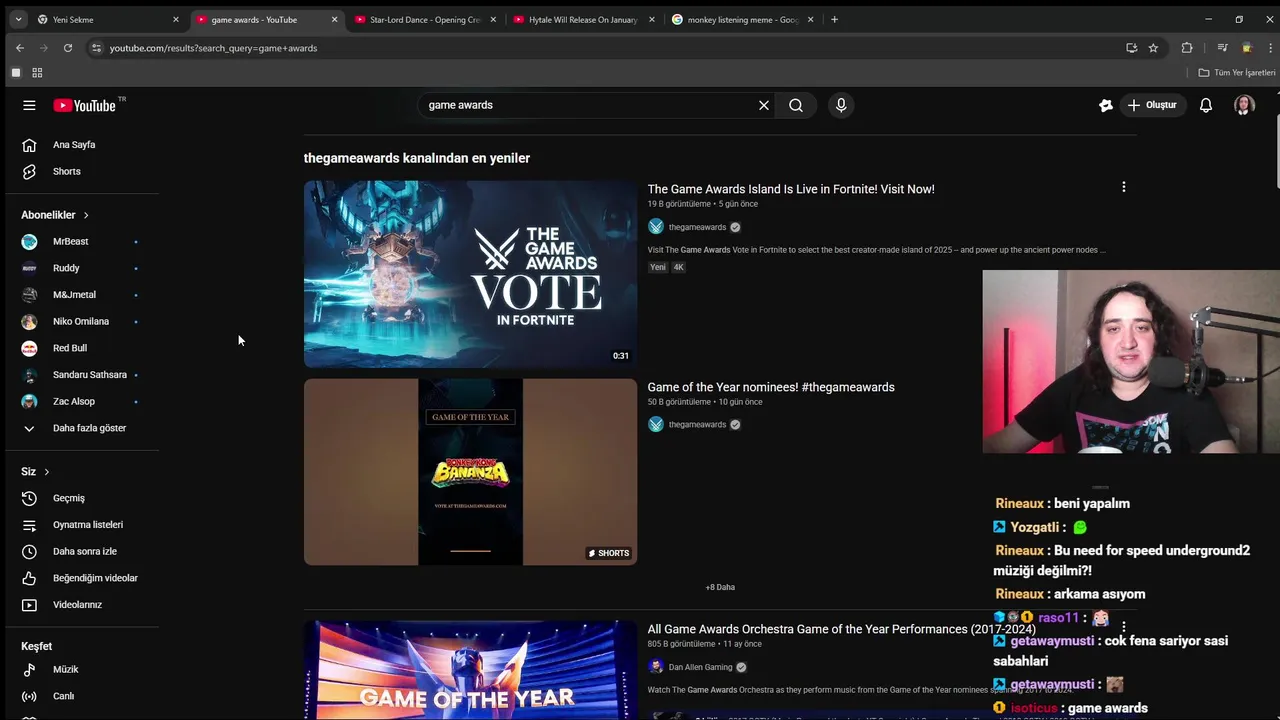Open title Game of the Year nominees
This screenshot has width=1280, height=720.
click(x=771, y=387)
